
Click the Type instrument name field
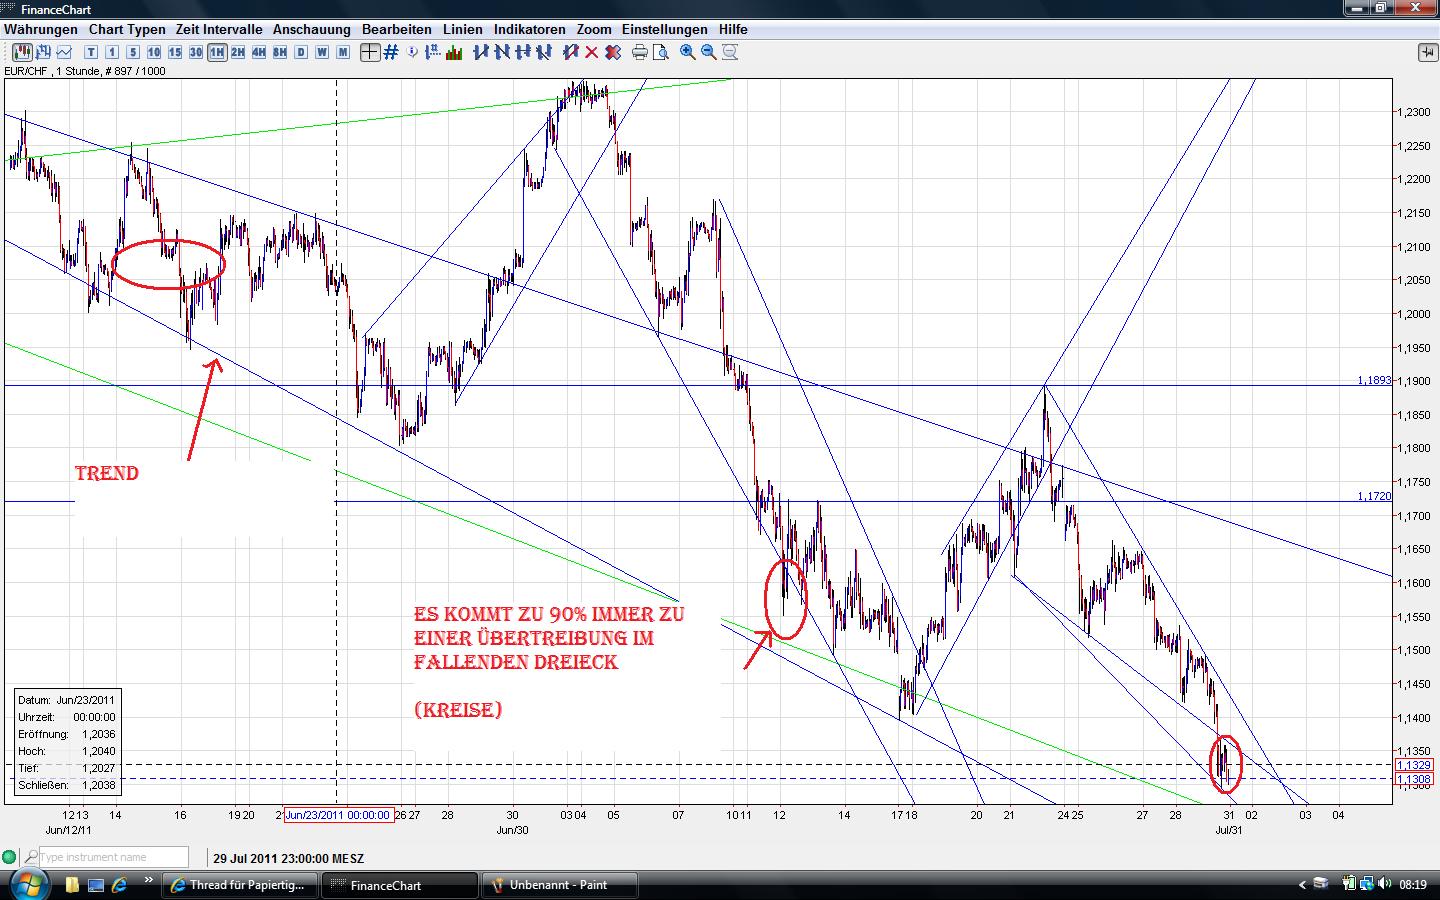click(113, 857)
